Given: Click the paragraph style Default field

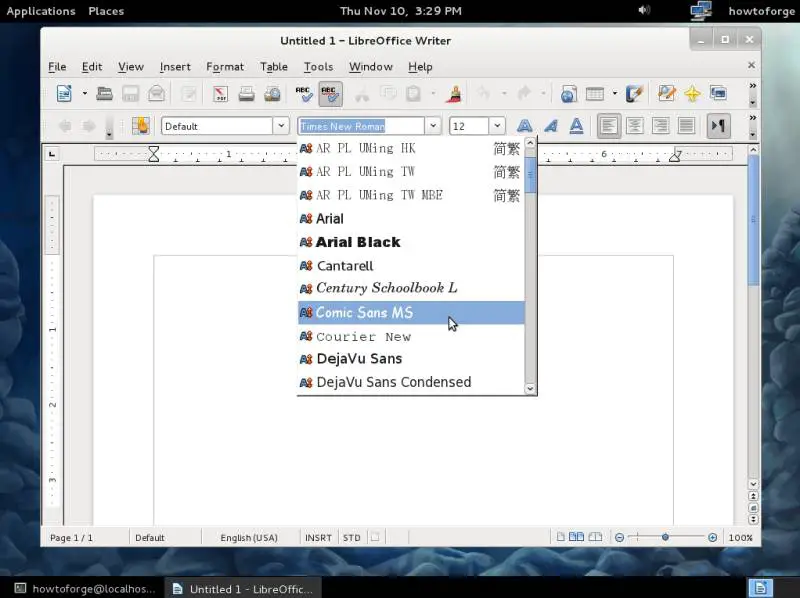Looking at the screenshot, I should click(x=217, y=126).
